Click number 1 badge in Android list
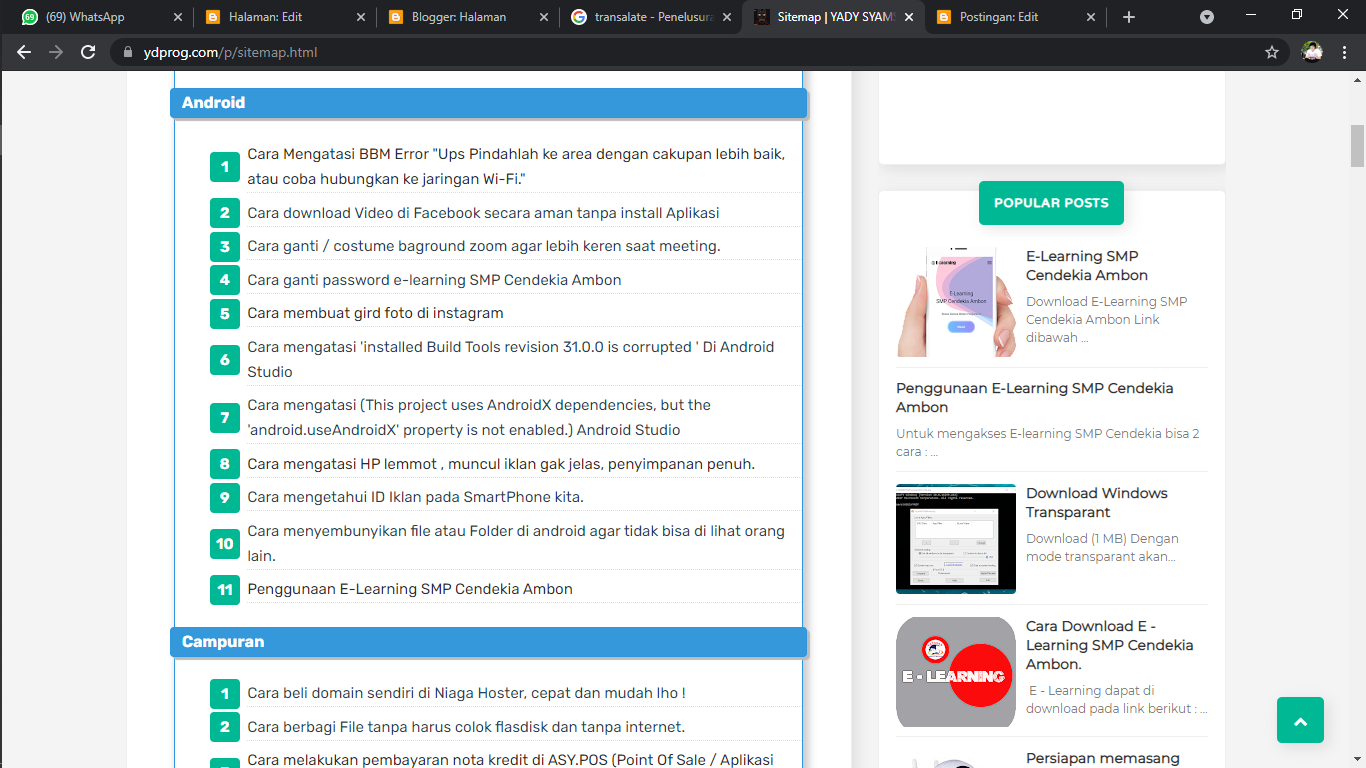 click(x=225, y=167)
